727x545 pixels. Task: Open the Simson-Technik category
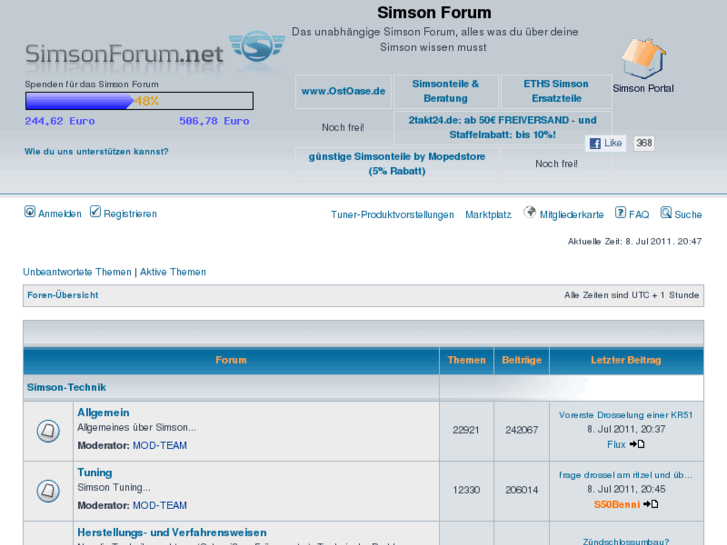tap(66, 387)
